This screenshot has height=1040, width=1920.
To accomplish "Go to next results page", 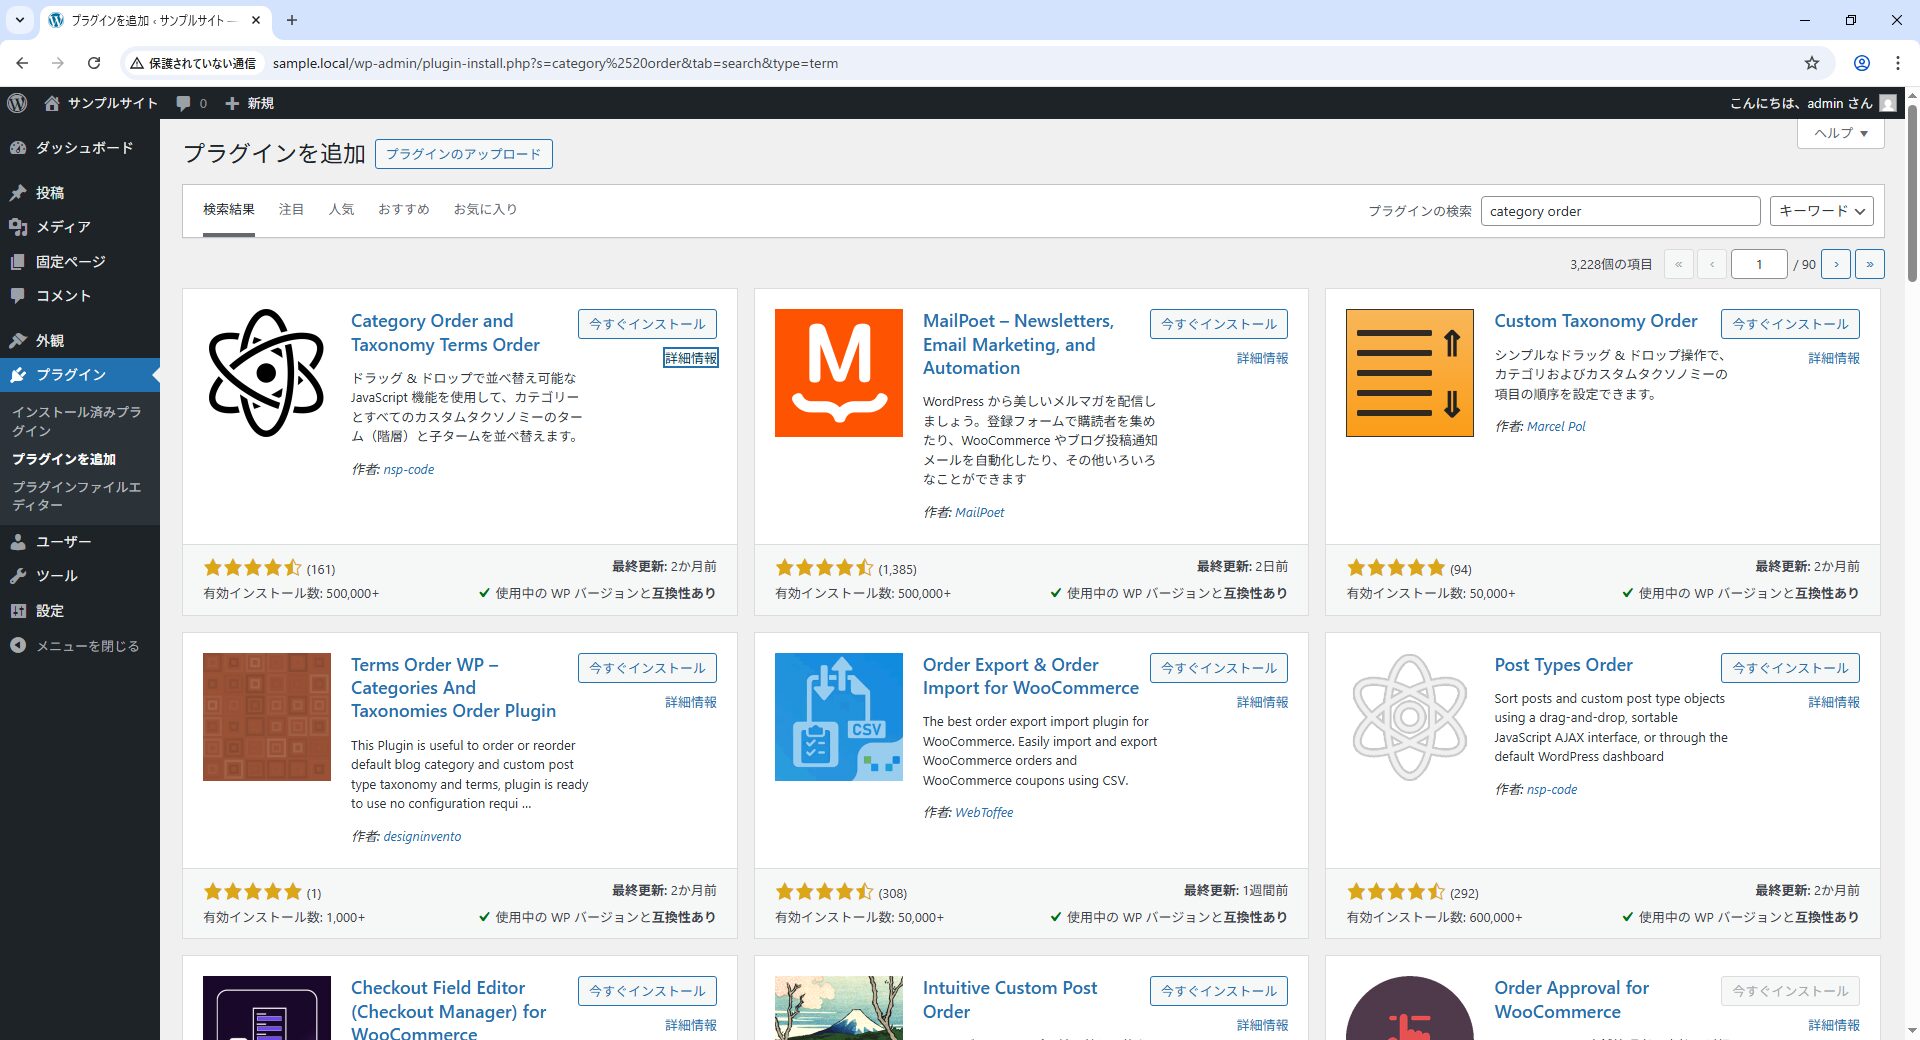I will click(1836, 264).
